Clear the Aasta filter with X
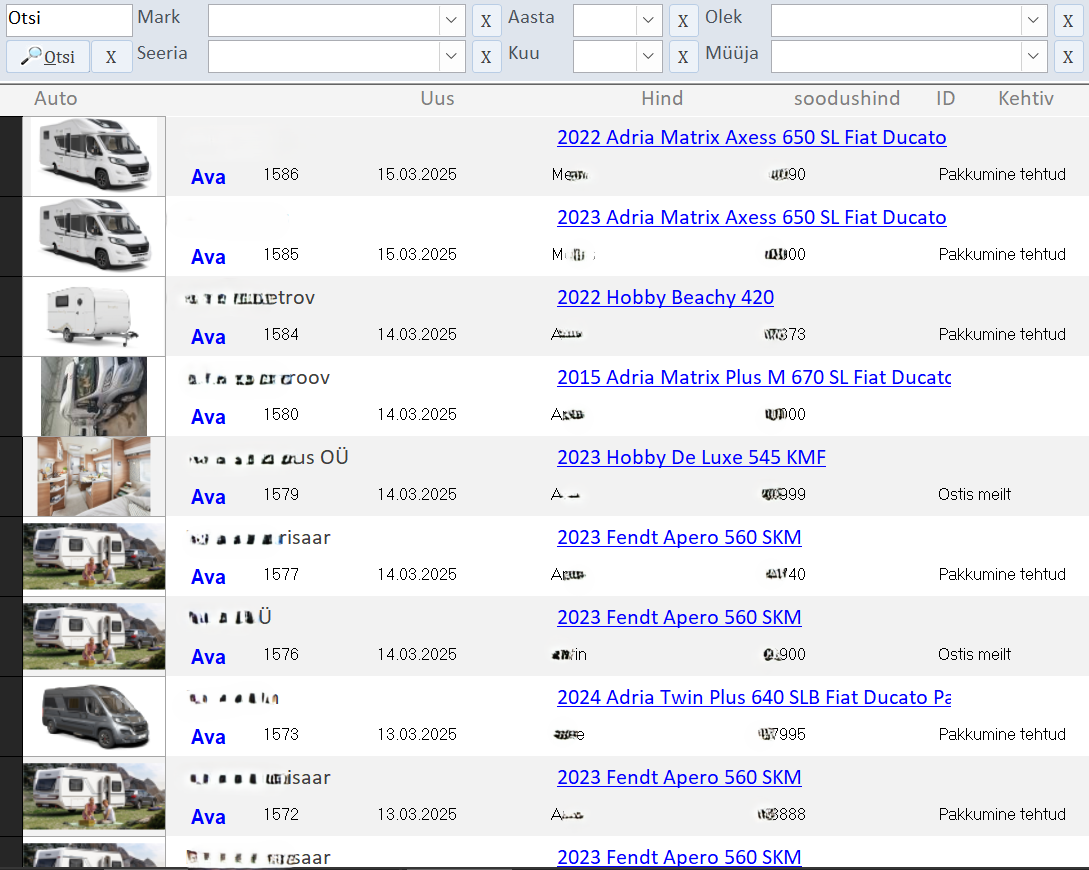 click(683, 21)
